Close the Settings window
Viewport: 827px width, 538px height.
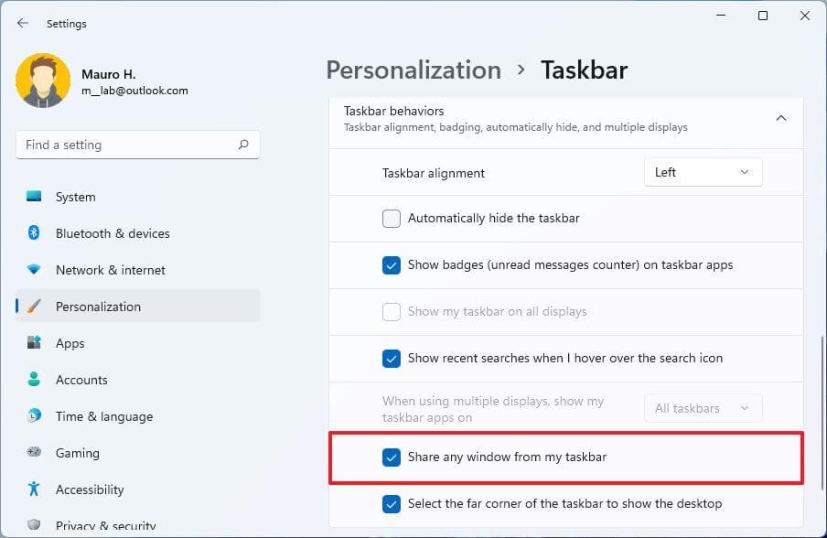(x=805, y=16)
